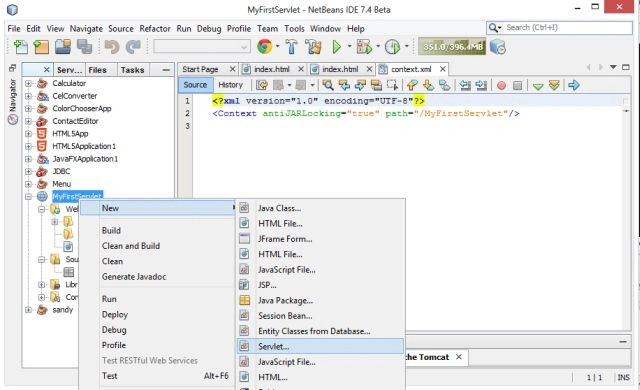The image size is (640, 390).
Task: Click the Search (Ctrl+I) field
Action: point(559,28)
